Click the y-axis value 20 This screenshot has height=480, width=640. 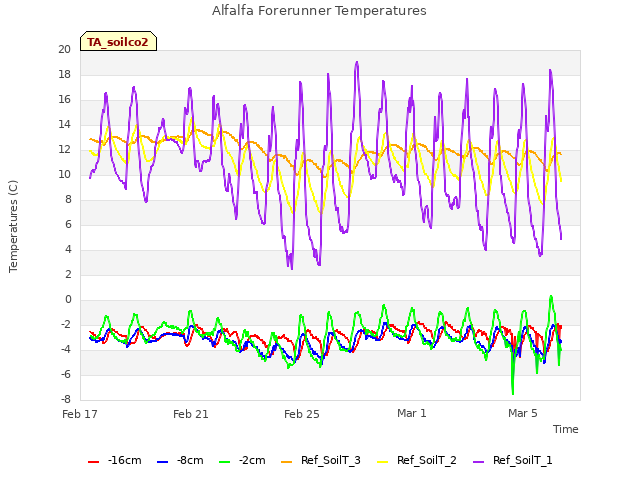(64, 49)
